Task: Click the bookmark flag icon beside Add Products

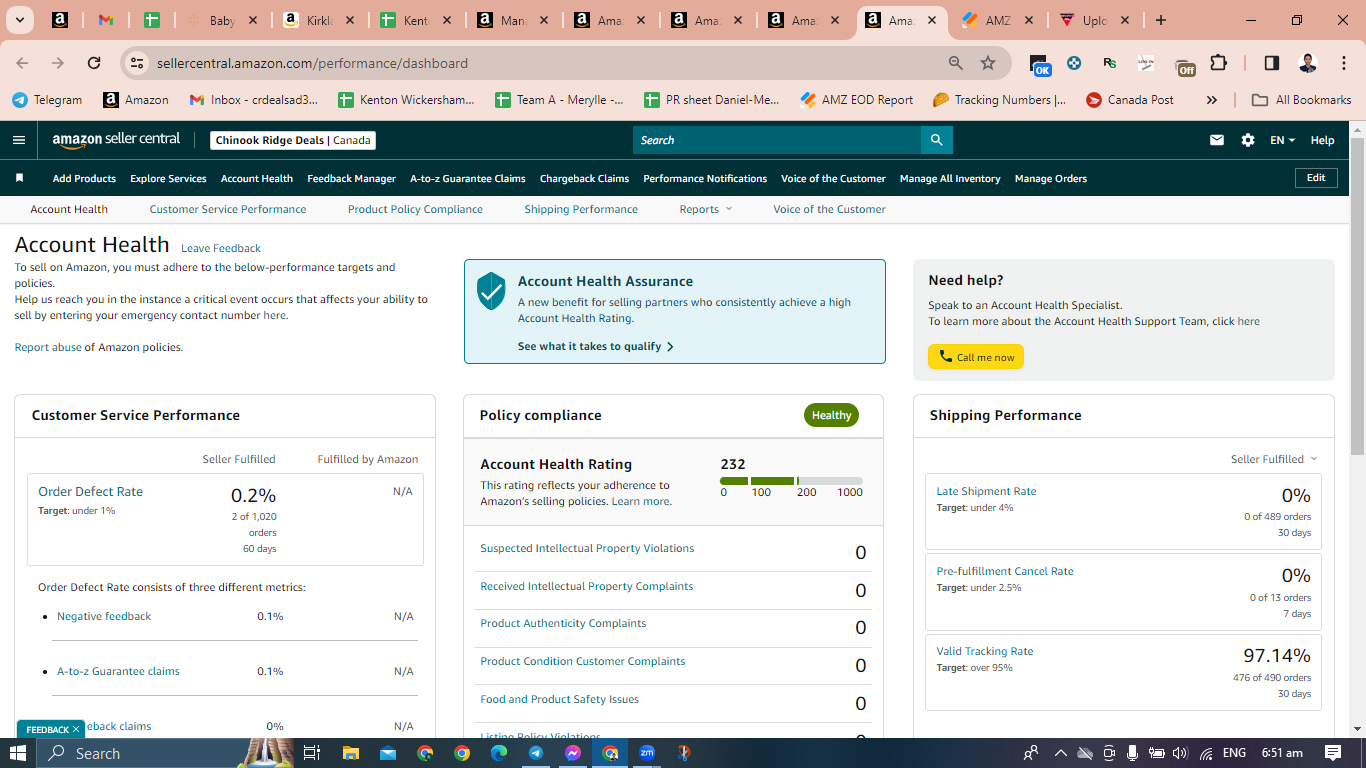Action: 19,178
